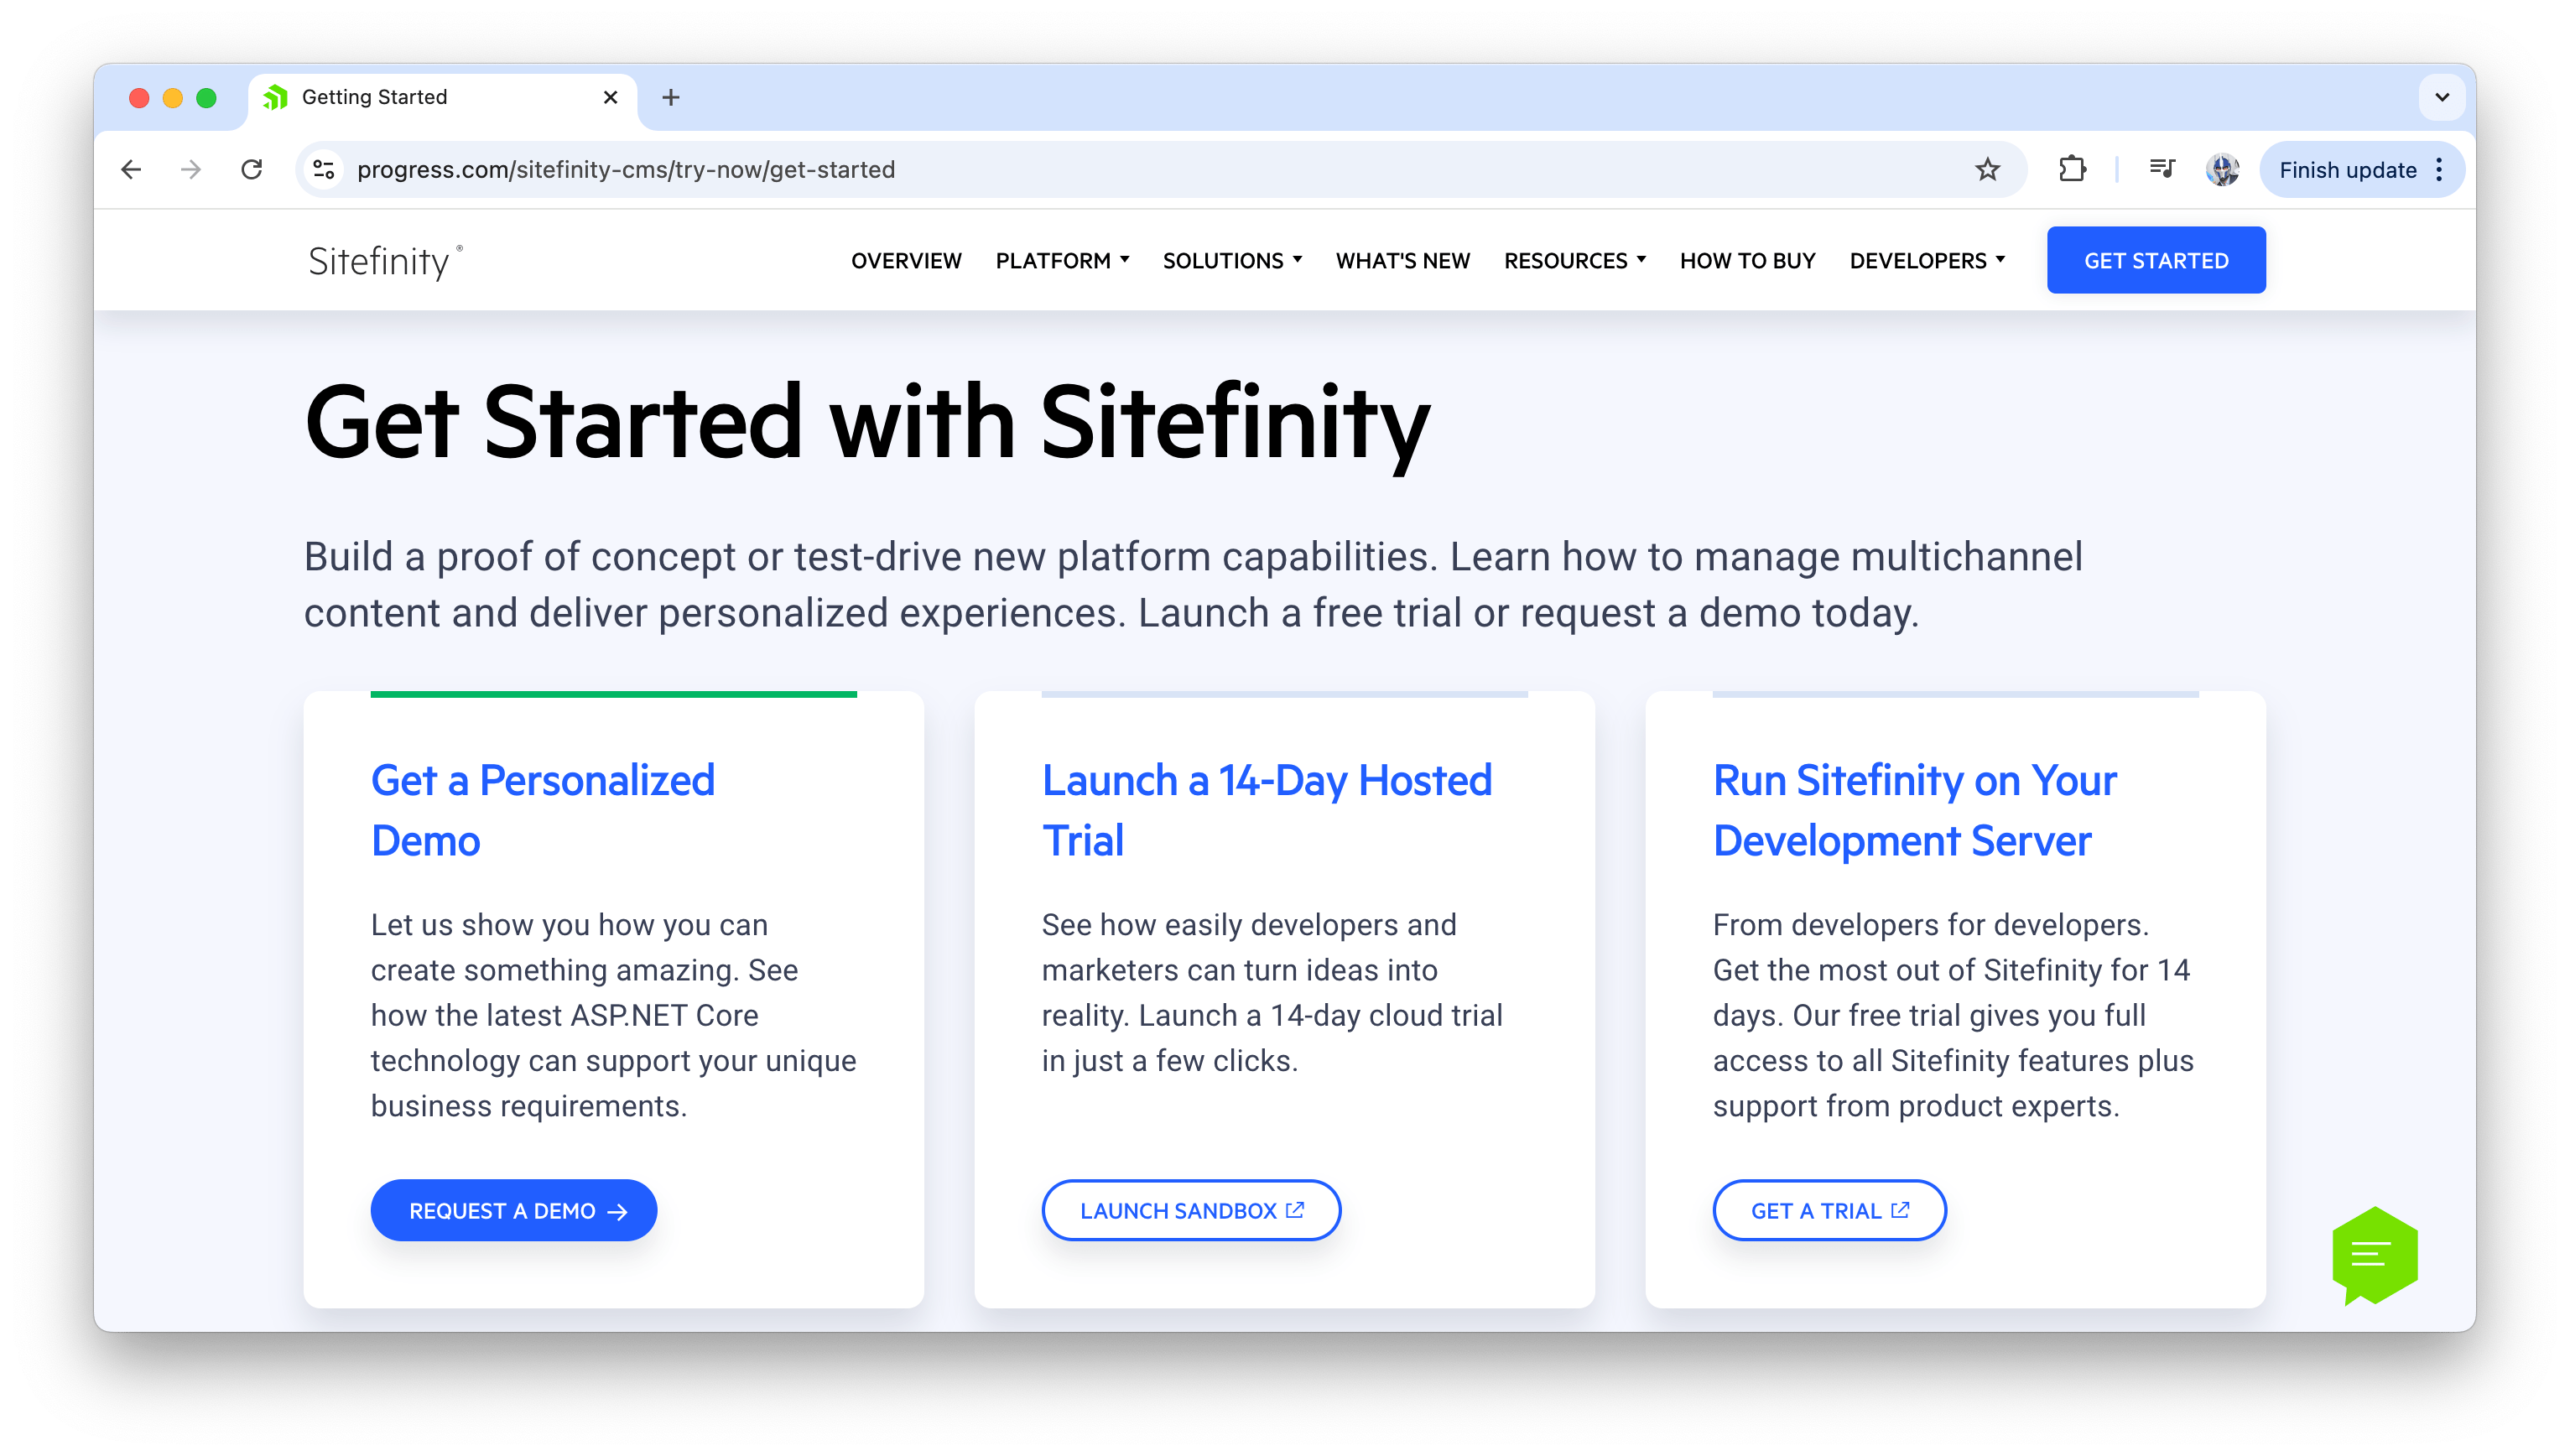Go to the Overview menu item

click(906, 261)
